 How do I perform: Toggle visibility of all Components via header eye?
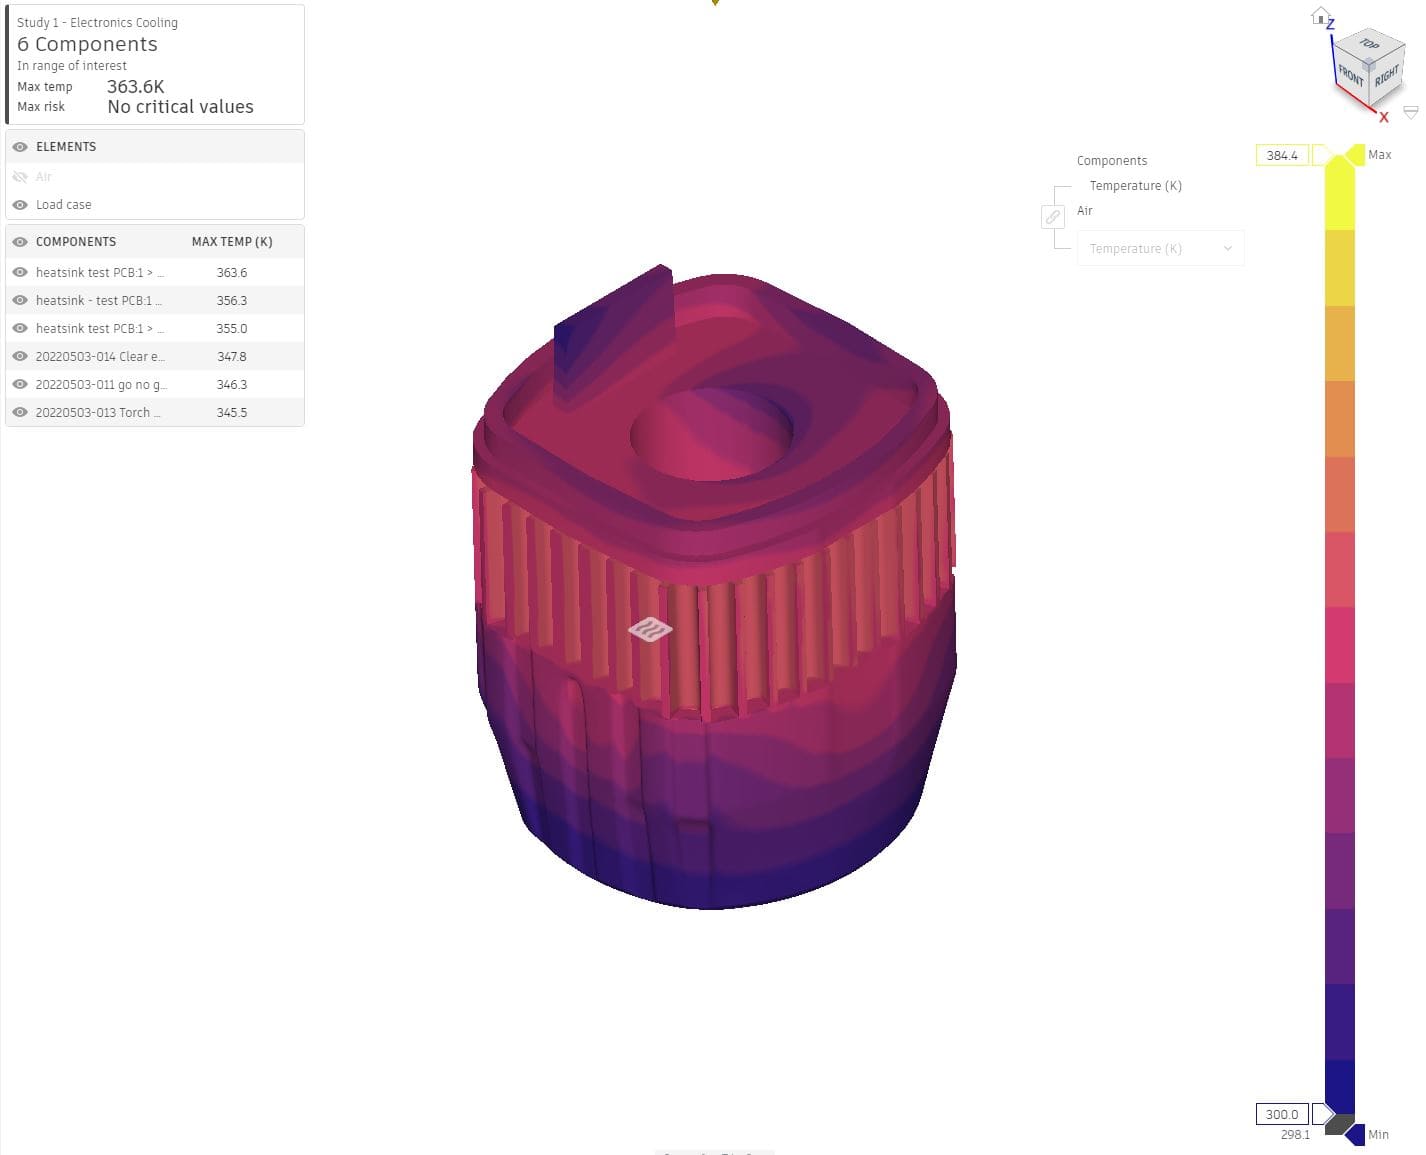coord(20,241)
